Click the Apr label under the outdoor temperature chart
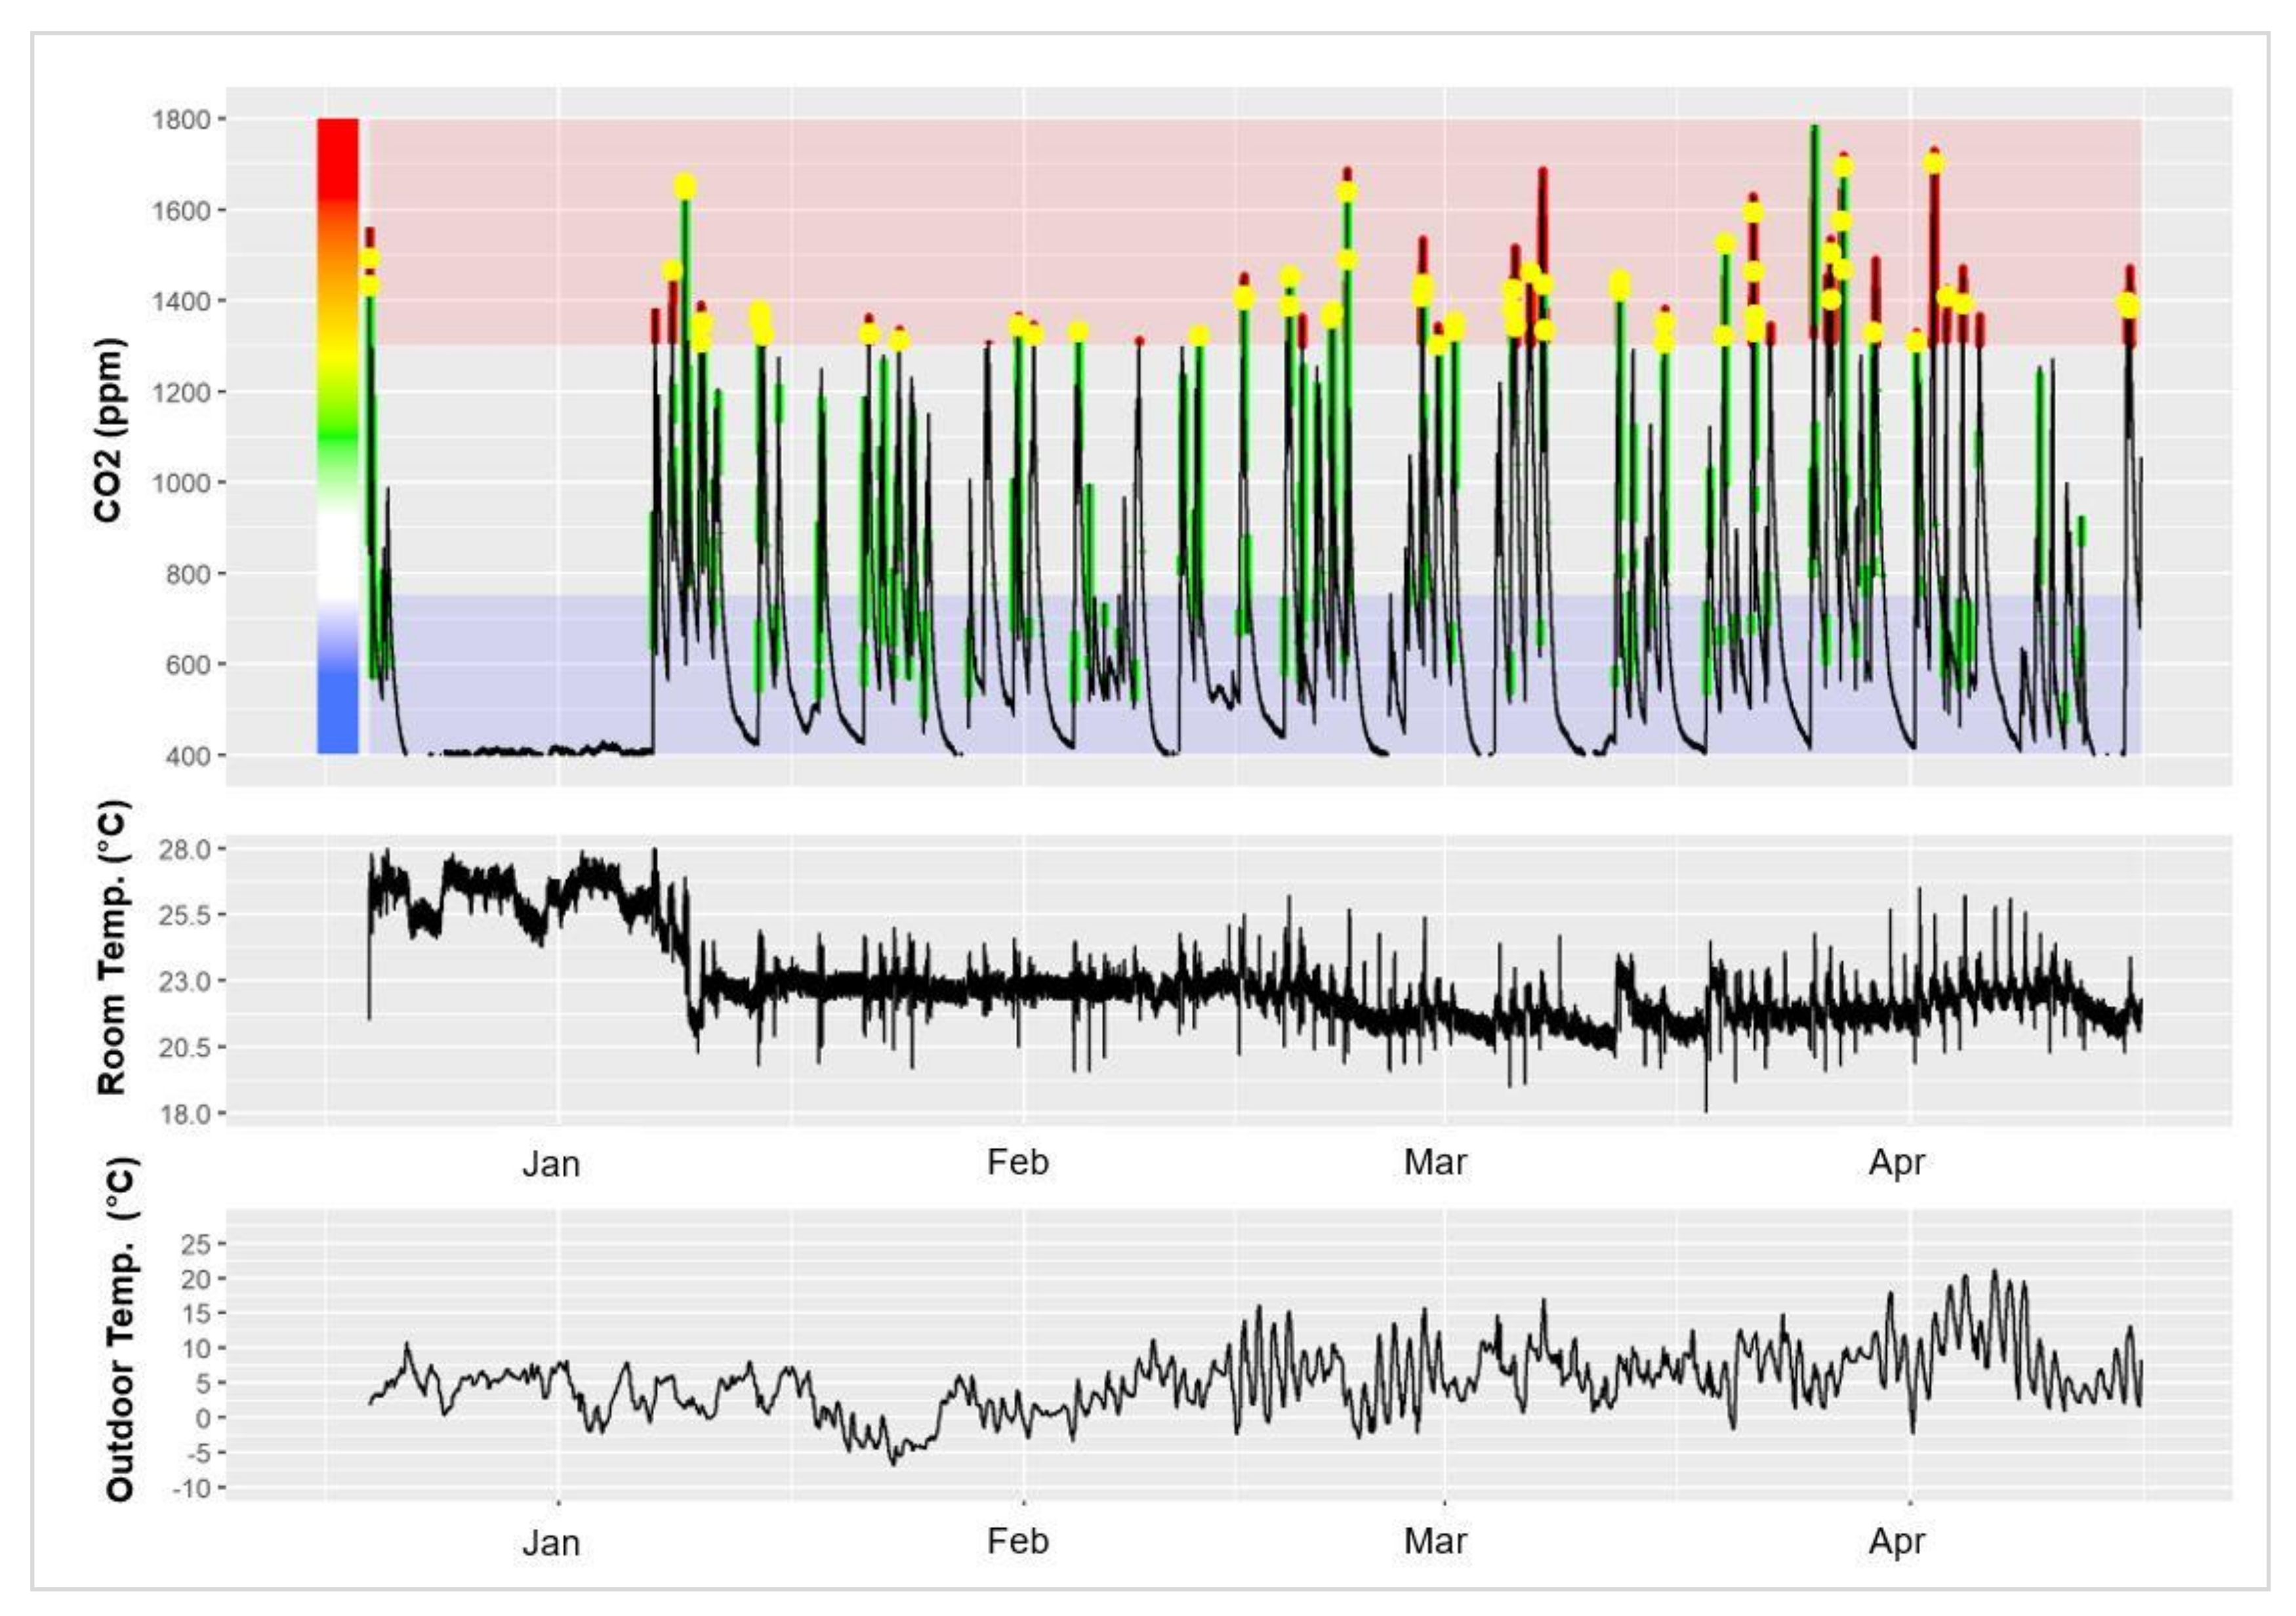This screenshot has height=1616, width=2296. click(1896, 1541)
